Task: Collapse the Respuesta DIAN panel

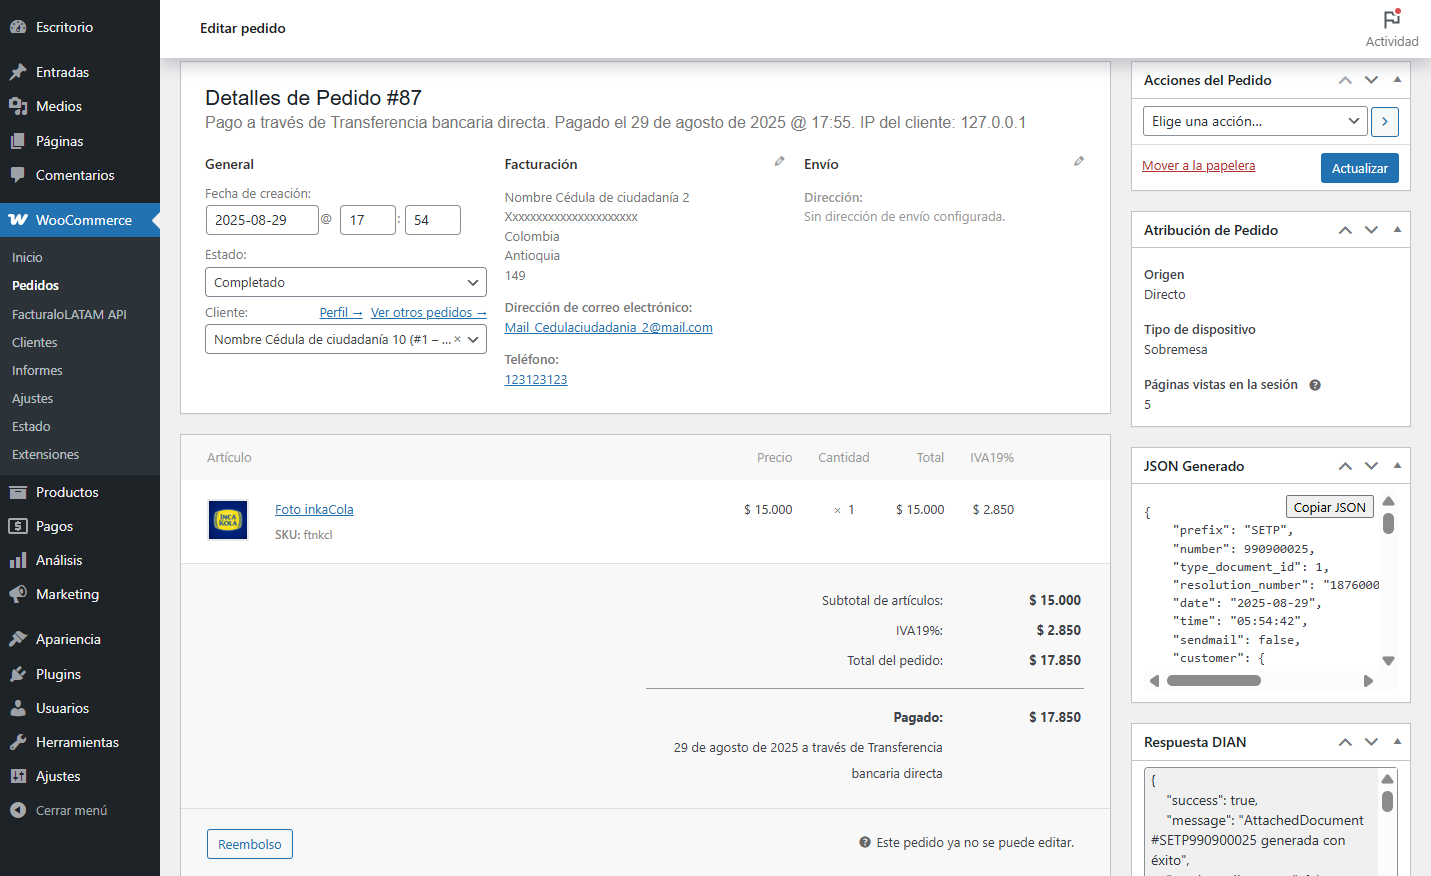Action: click(1397, 742)
